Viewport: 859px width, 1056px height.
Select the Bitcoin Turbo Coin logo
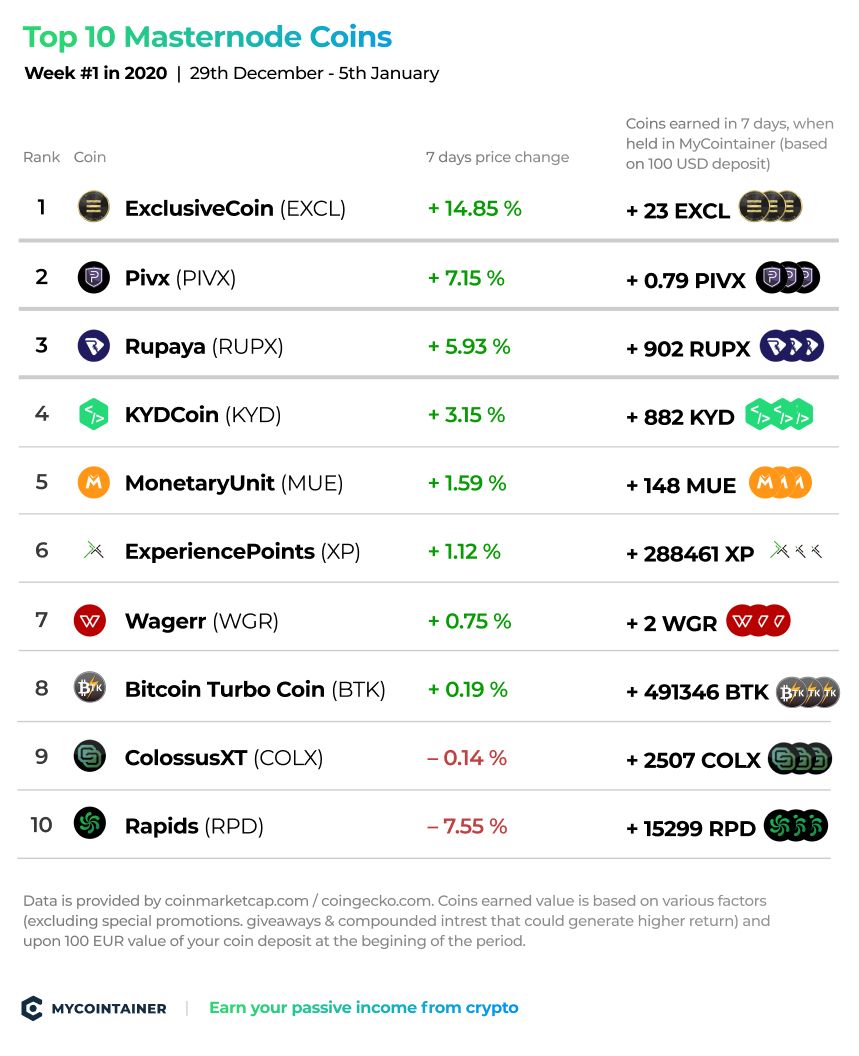tap(90, 688)
